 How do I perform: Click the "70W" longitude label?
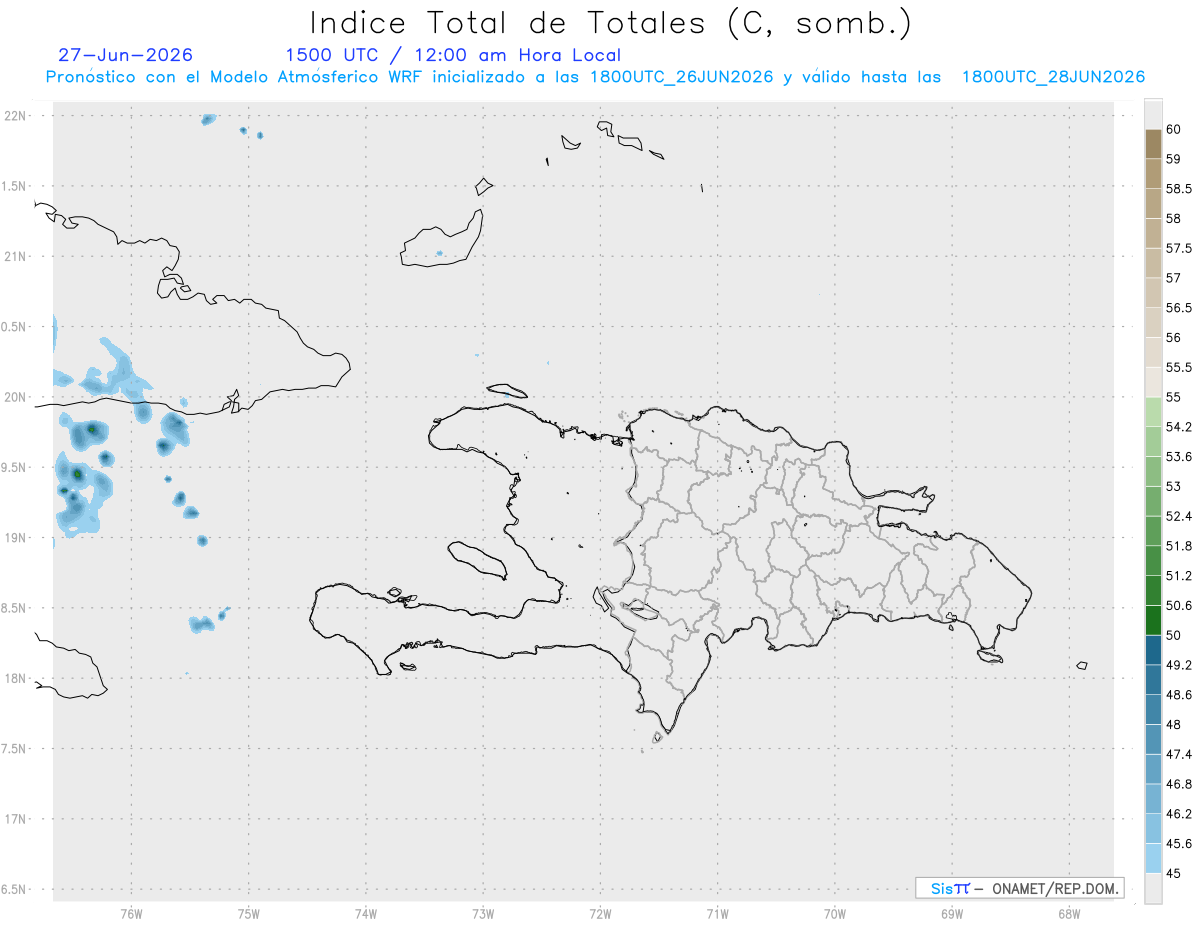(x=835, y=913)
